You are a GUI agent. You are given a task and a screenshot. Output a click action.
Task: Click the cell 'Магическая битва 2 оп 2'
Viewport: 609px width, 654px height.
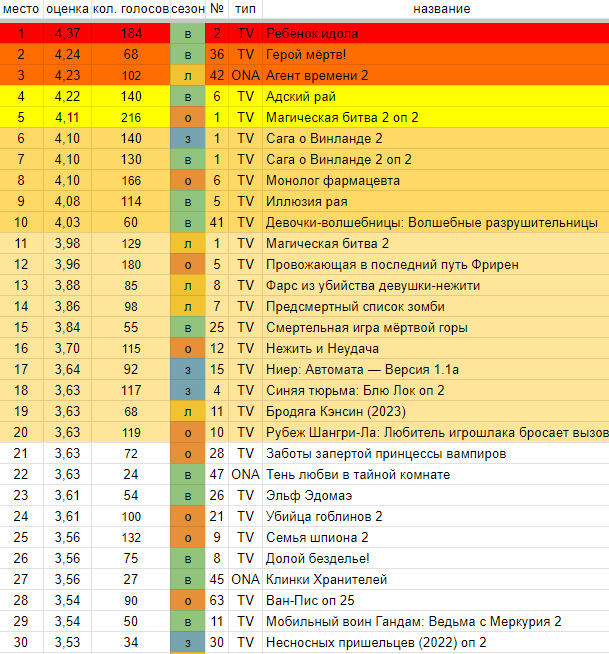coord(435,117)
